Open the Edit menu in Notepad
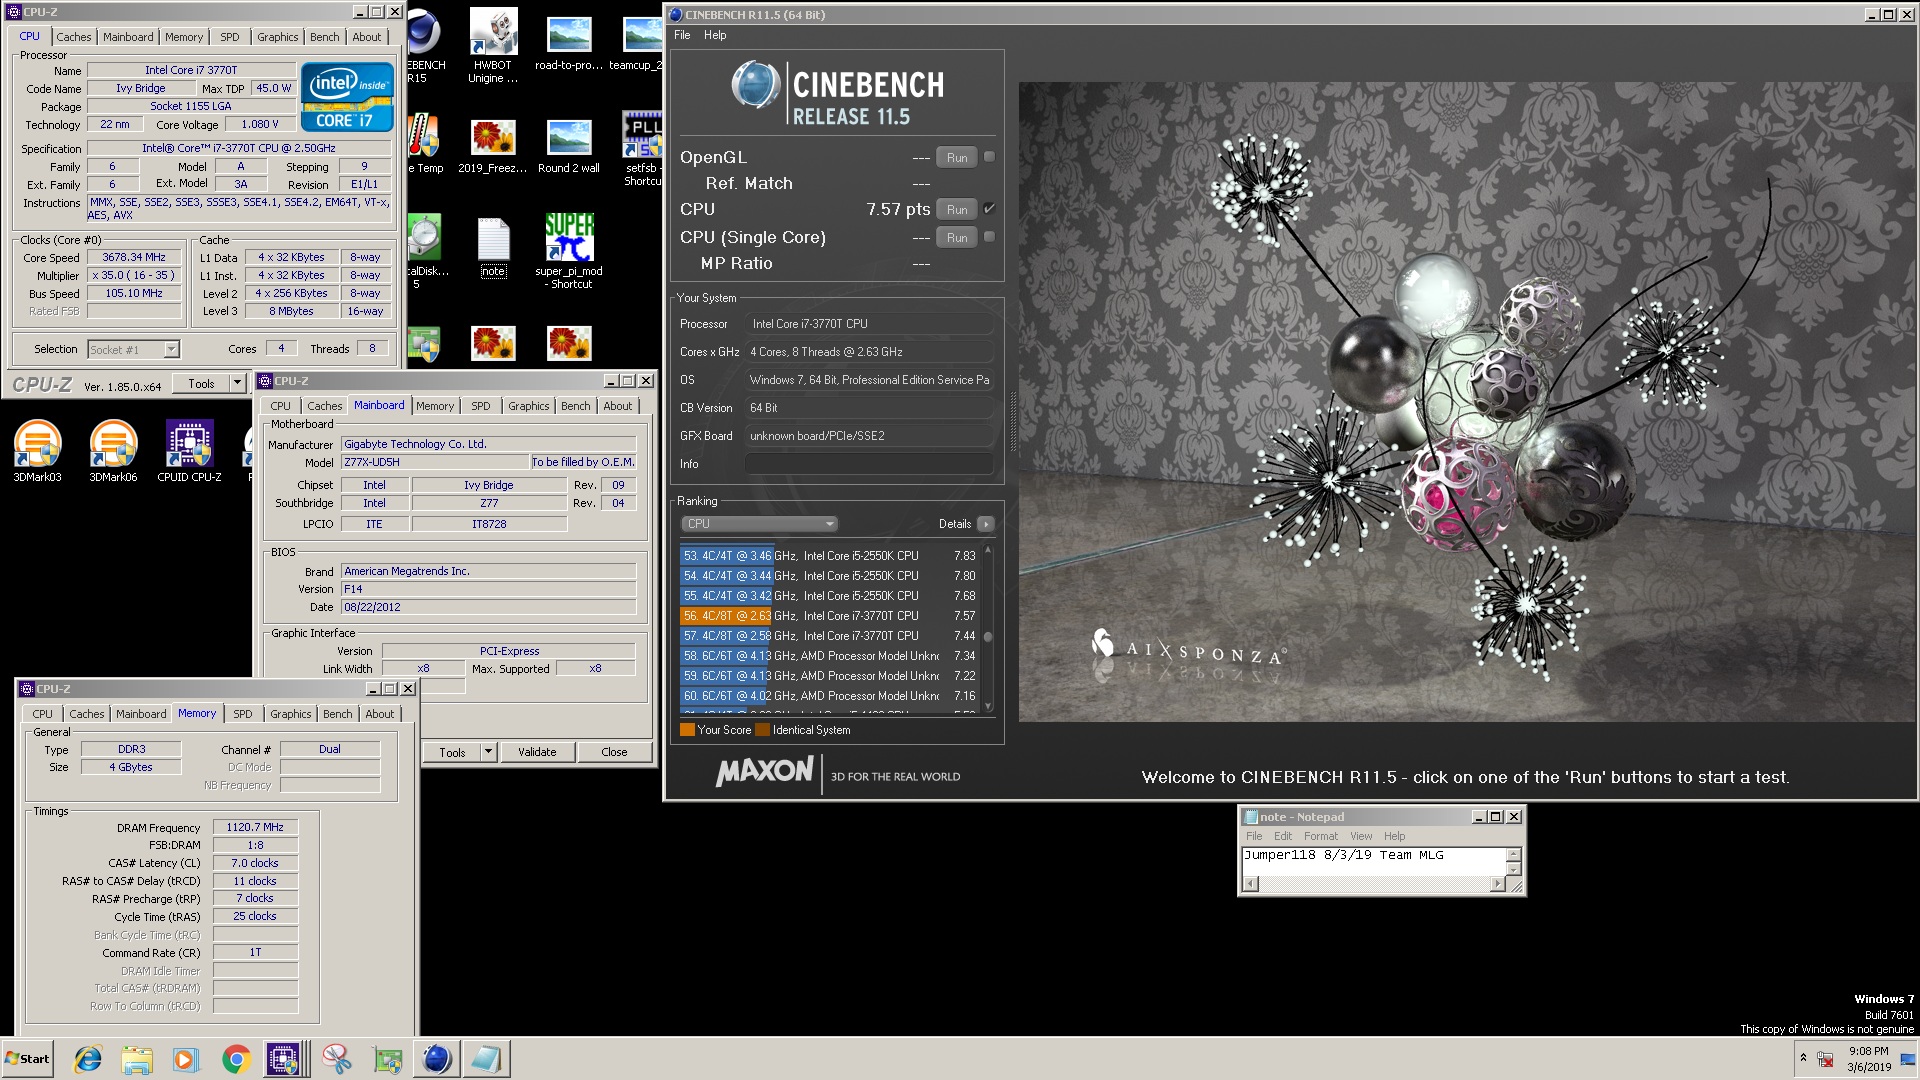Screen dimensions: 1920x1080 [1283, 836]
